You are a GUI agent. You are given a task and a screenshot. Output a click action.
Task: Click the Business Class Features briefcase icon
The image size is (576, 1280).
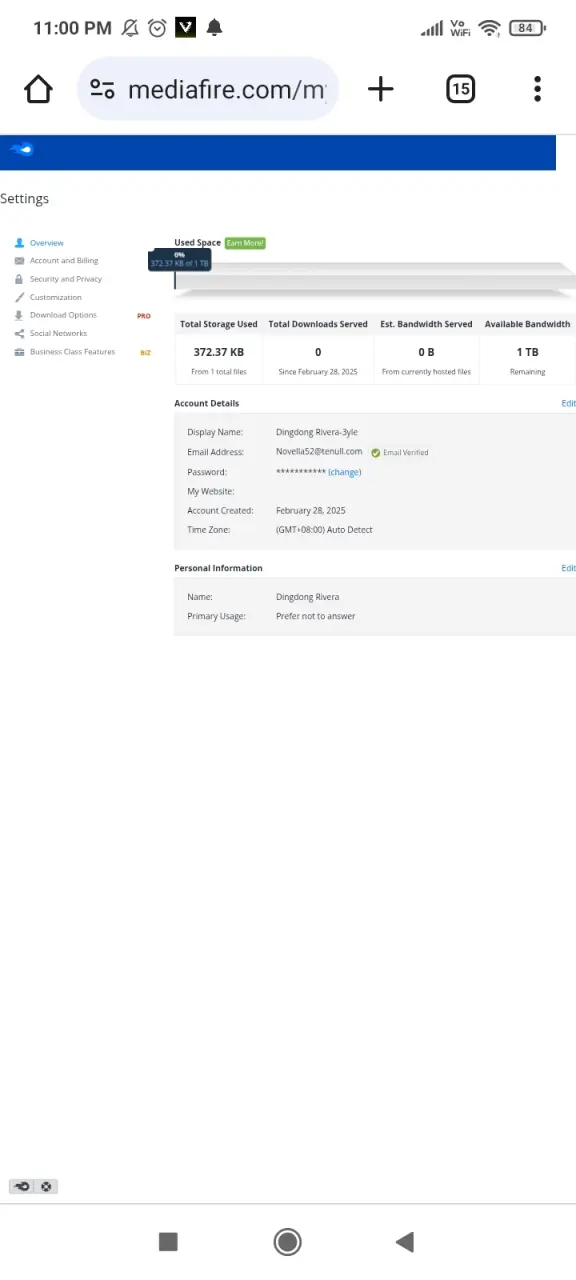19,352
